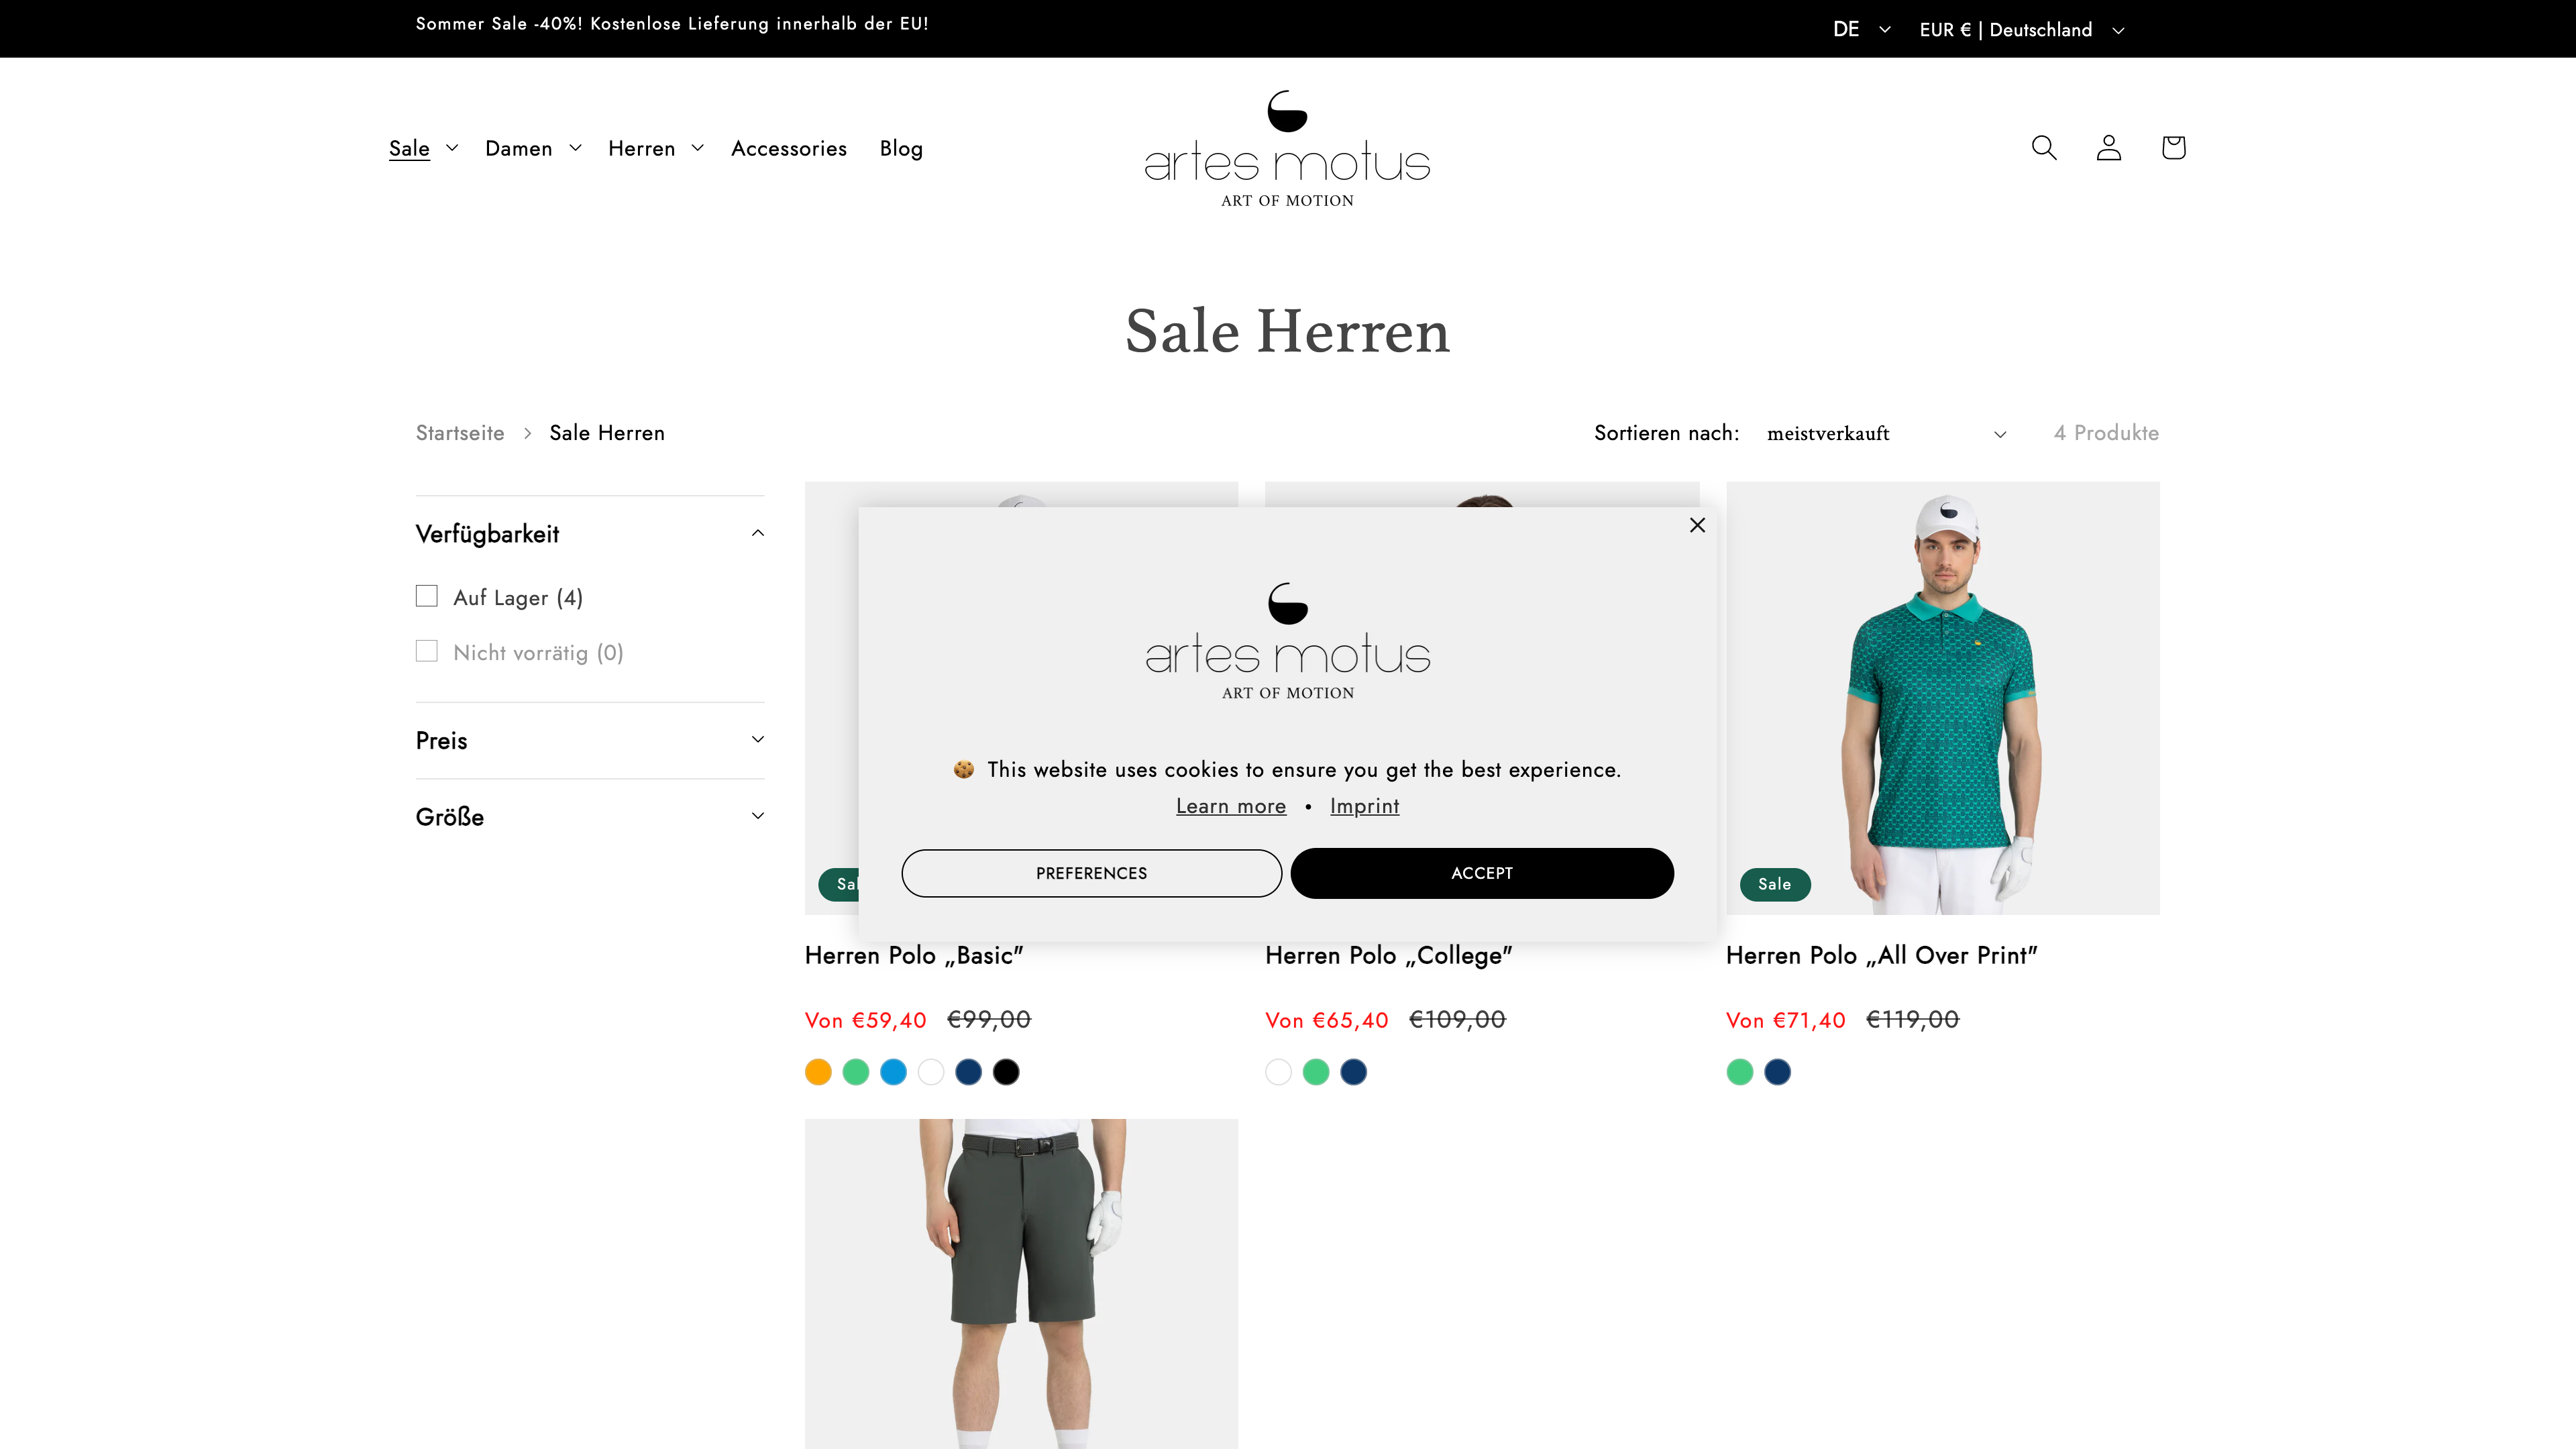This screenshot has height=1449, width=2576.
Task: Click the artes motus header logo
Action: coord(1287,149)
